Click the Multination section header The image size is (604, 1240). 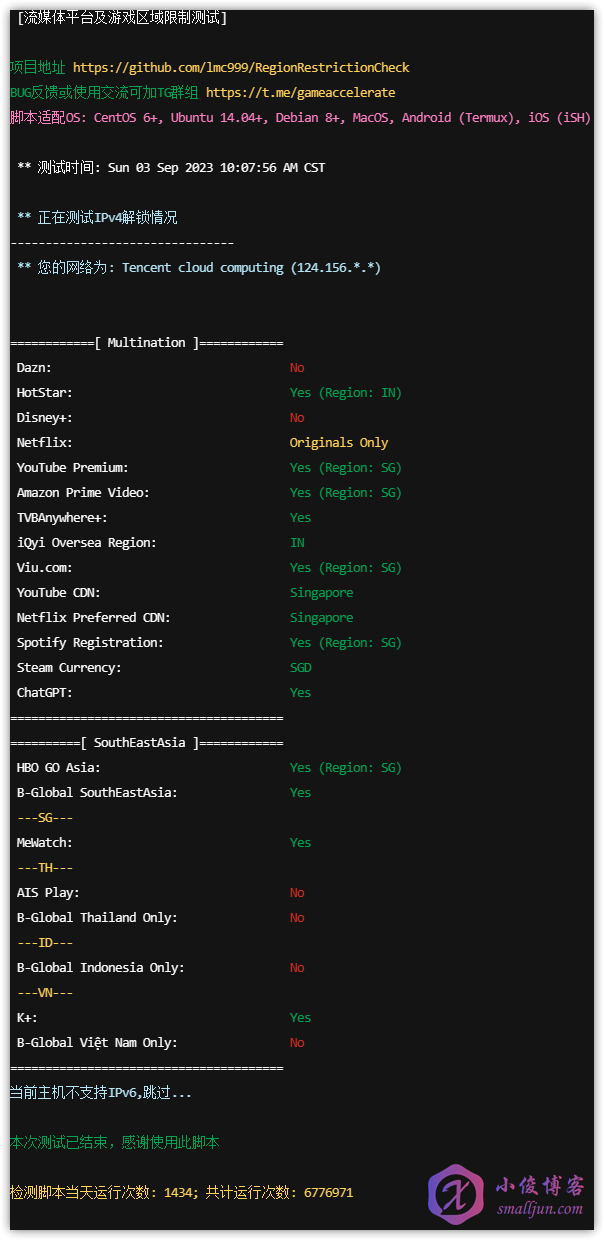click(147, 343)
